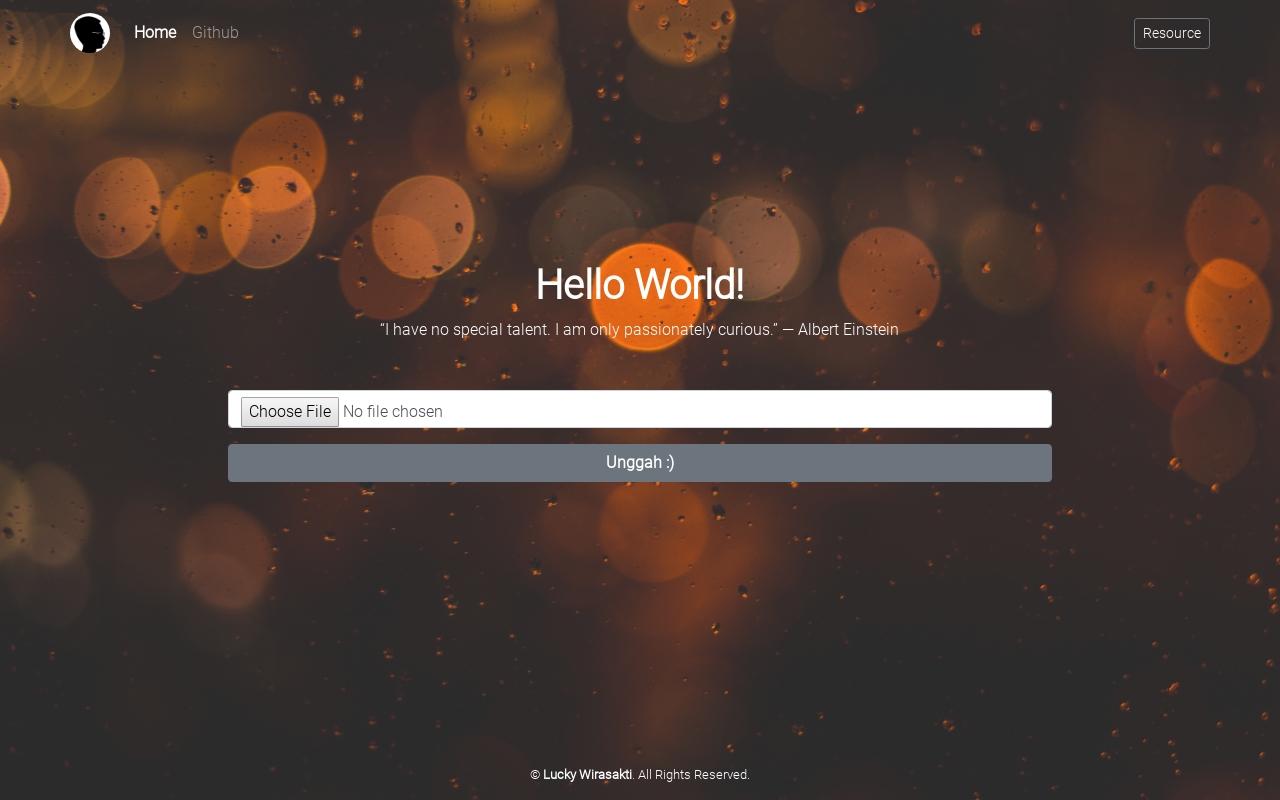Click the Hello World! heading

pos(640,284)
